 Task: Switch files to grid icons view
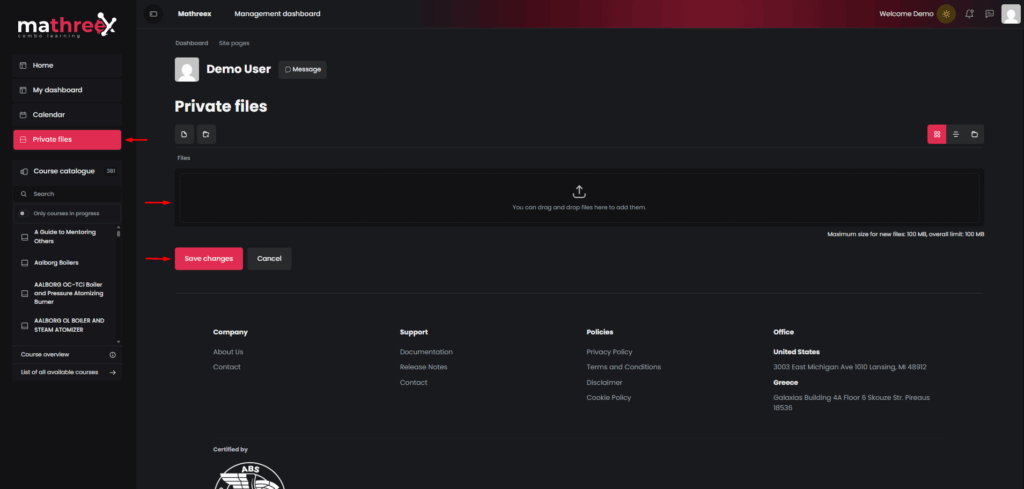[x=936, y=134]
